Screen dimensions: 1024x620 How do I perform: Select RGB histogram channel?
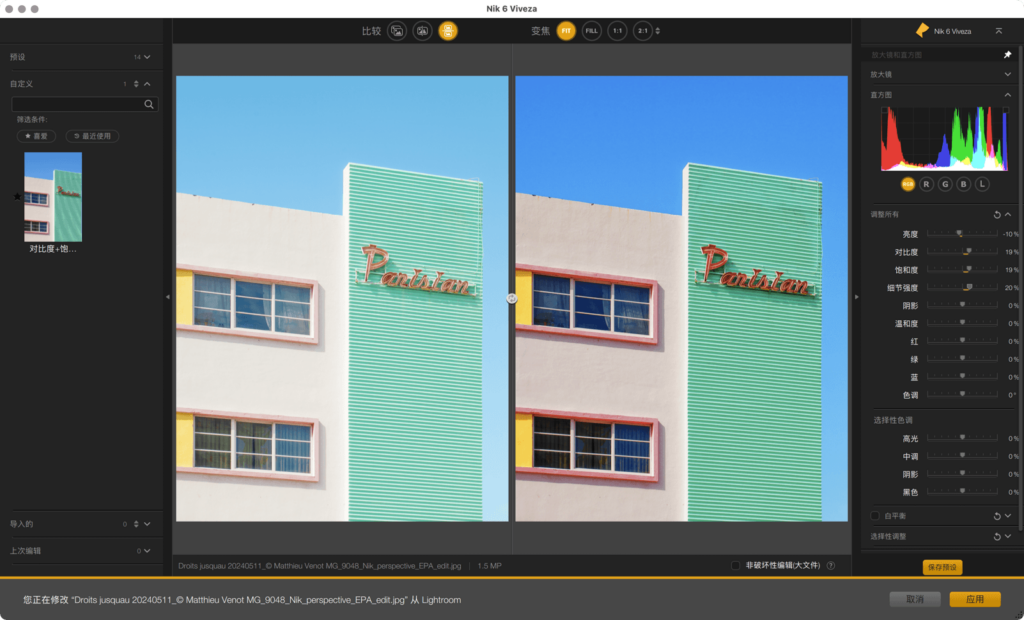click(908, 184)
